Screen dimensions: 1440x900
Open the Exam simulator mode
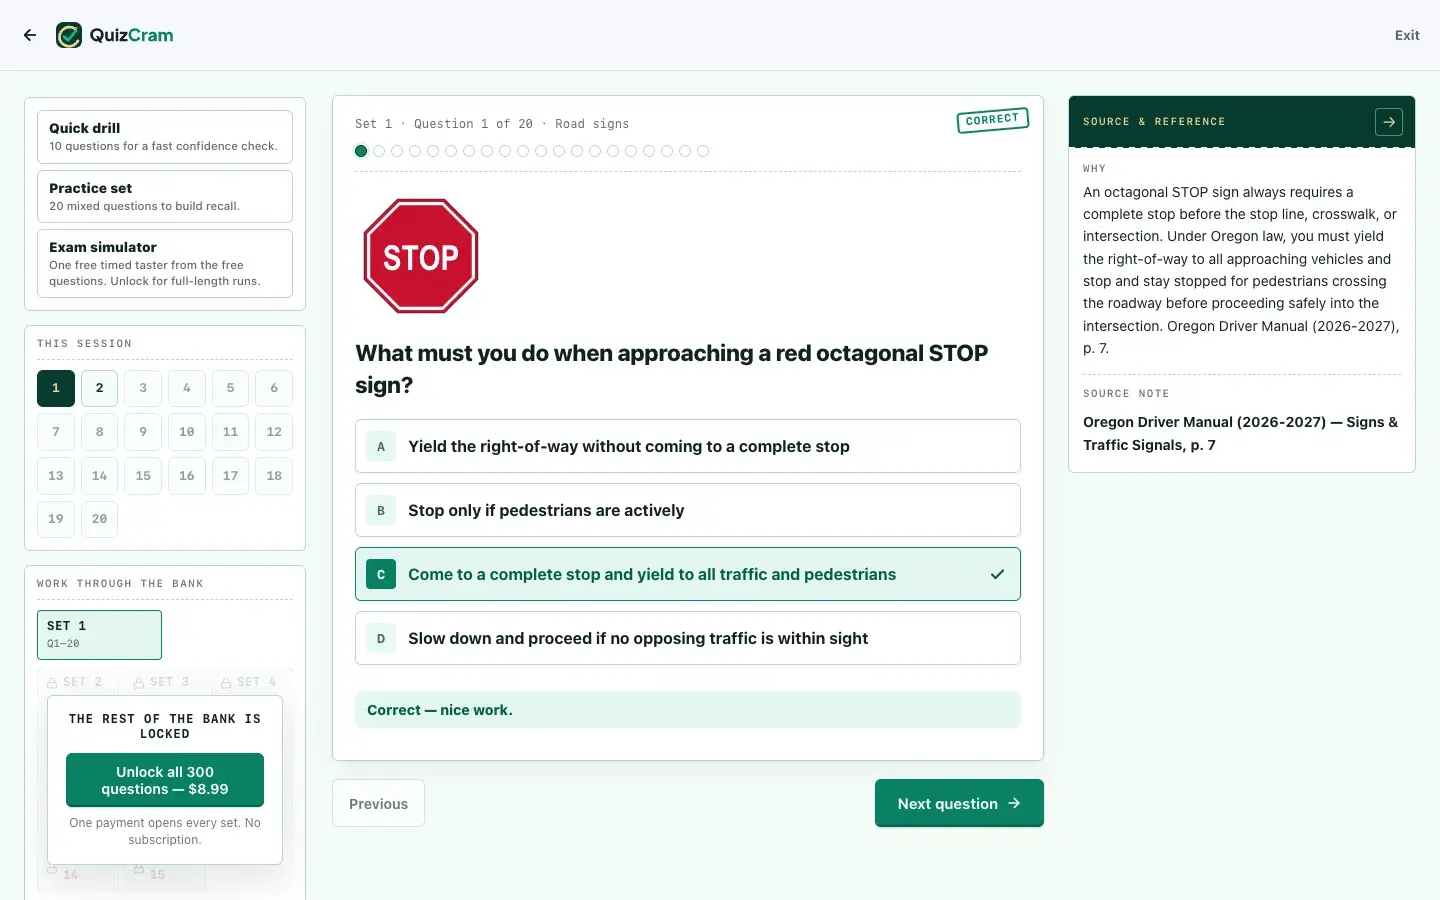tap(165, 264)
